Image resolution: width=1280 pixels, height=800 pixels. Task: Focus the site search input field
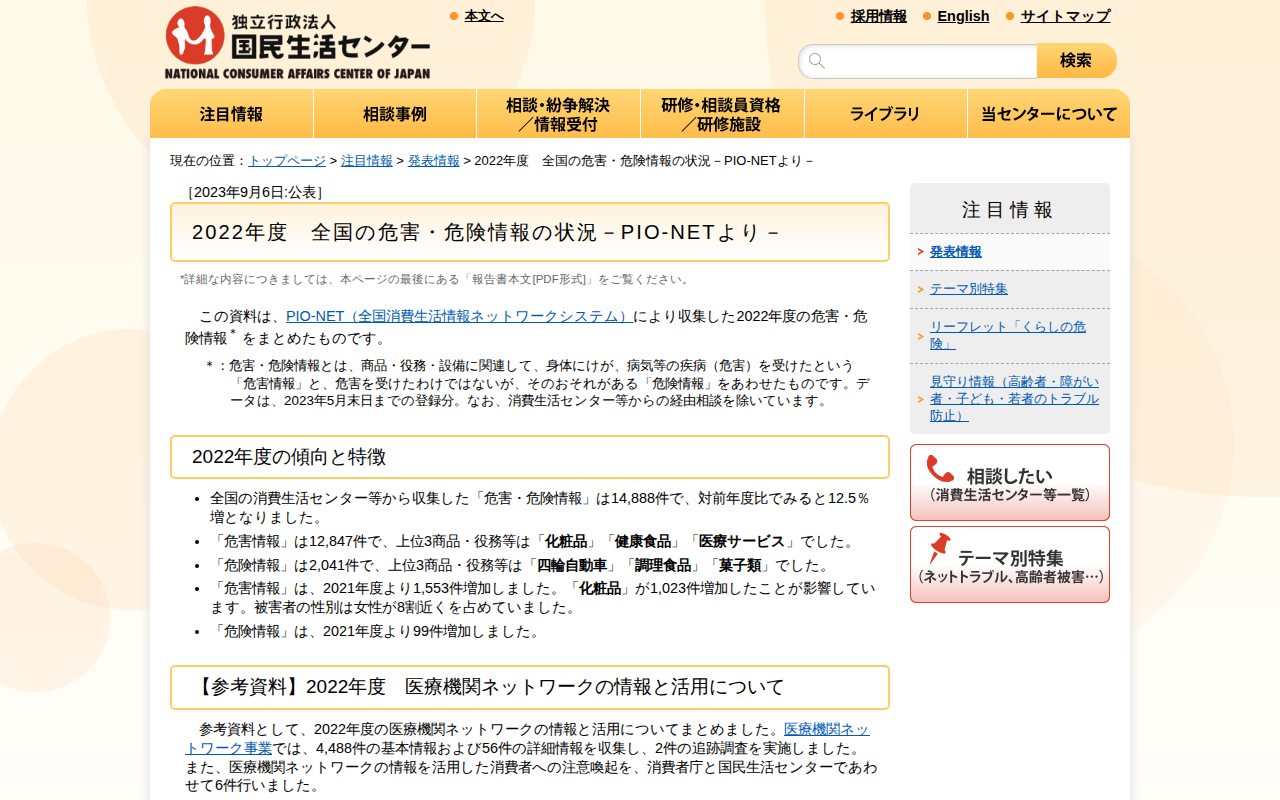click(x=918, y=61)
